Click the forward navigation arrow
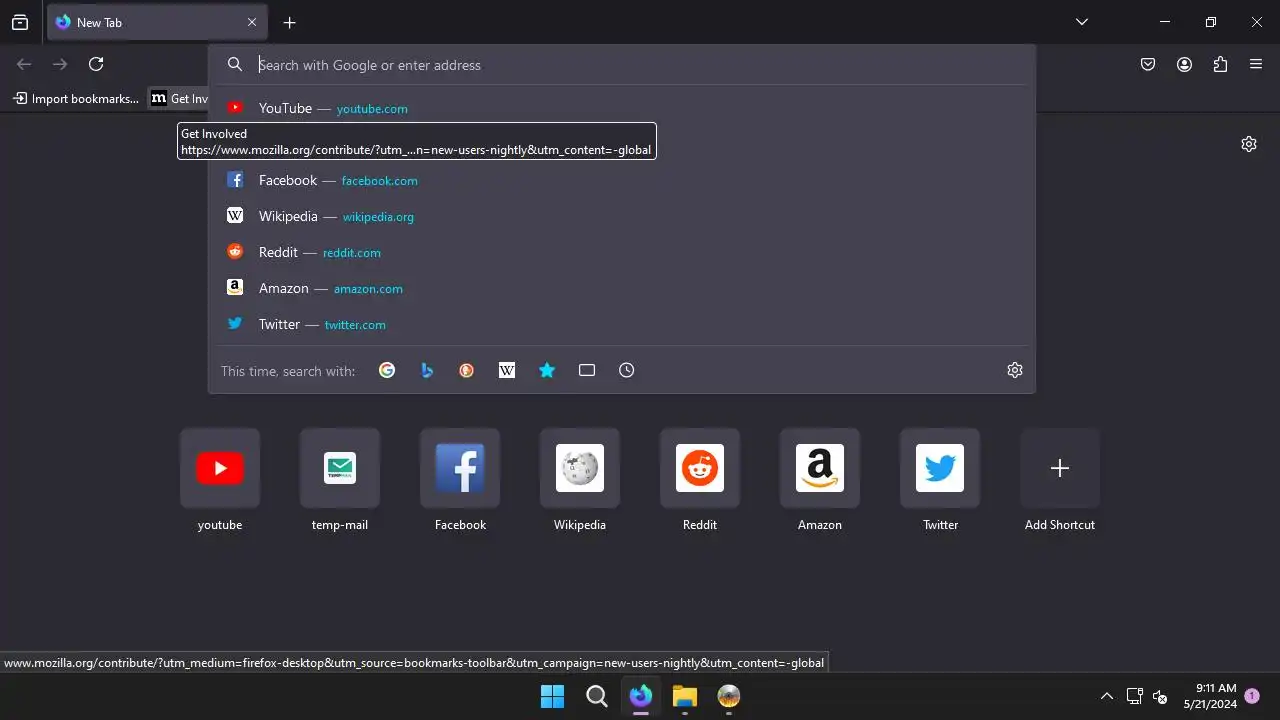Viewport: 1280px width, 720px height. (x=60, y=64)
